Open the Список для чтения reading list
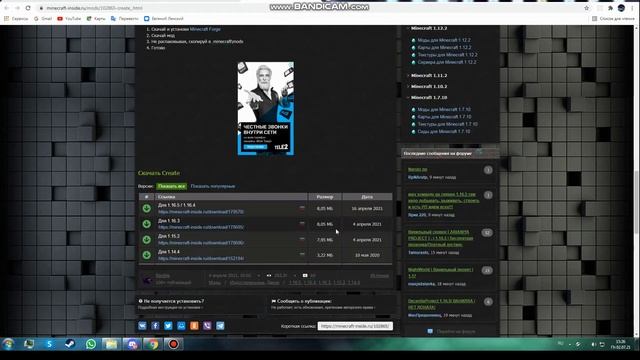 click(x=613, y=19)
